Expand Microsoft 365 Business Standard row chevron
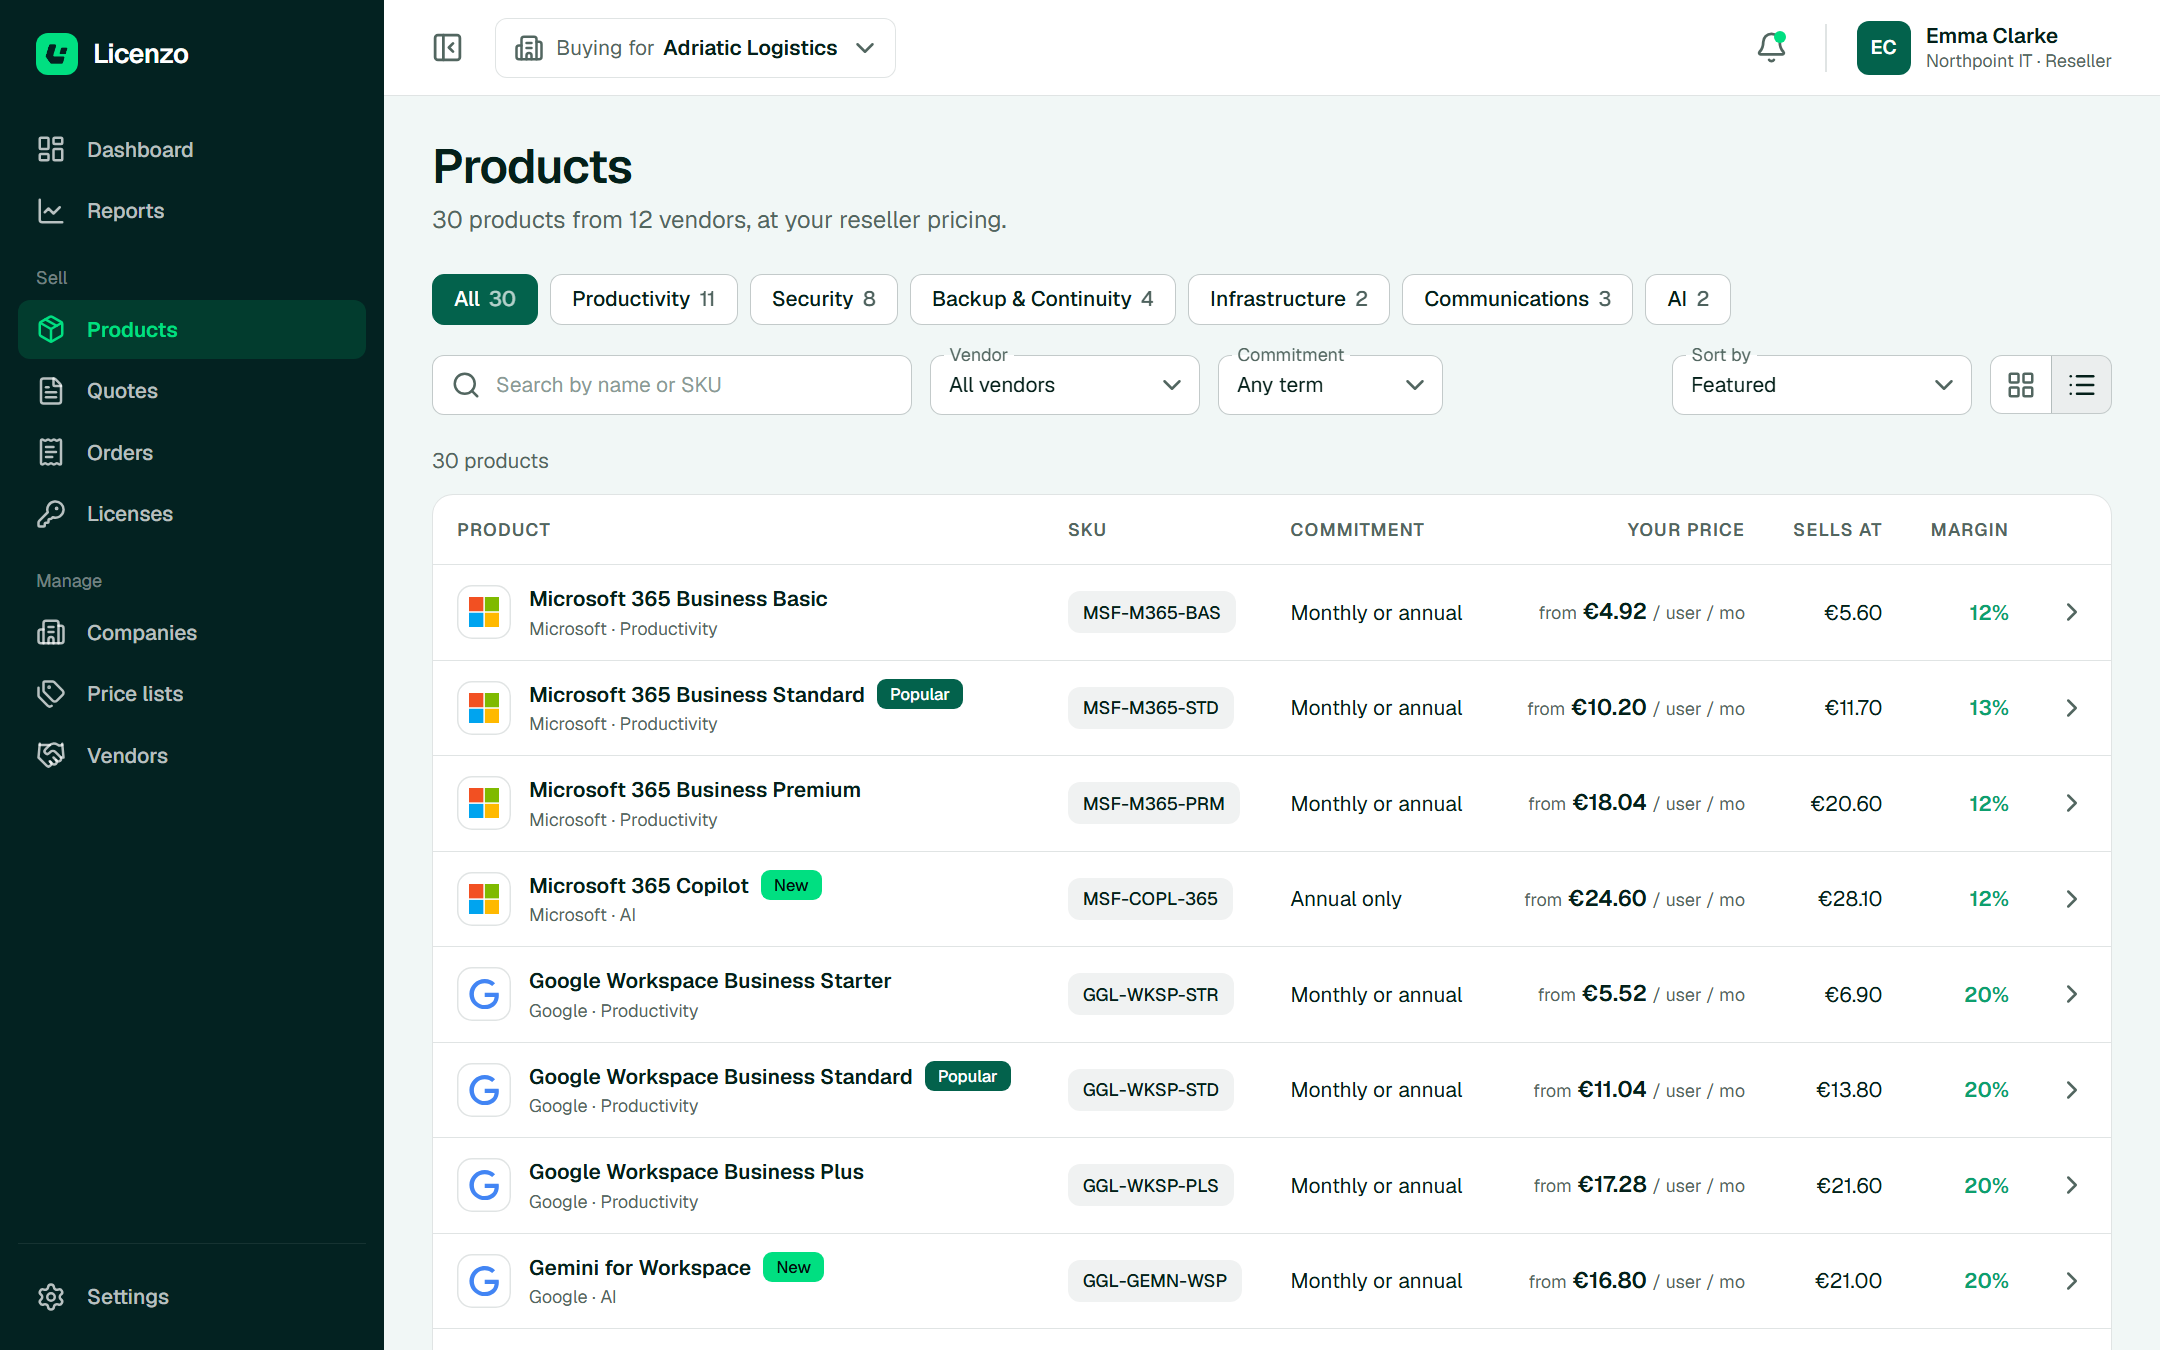Screen dimensions: 2160x1350 [2072, 708]
